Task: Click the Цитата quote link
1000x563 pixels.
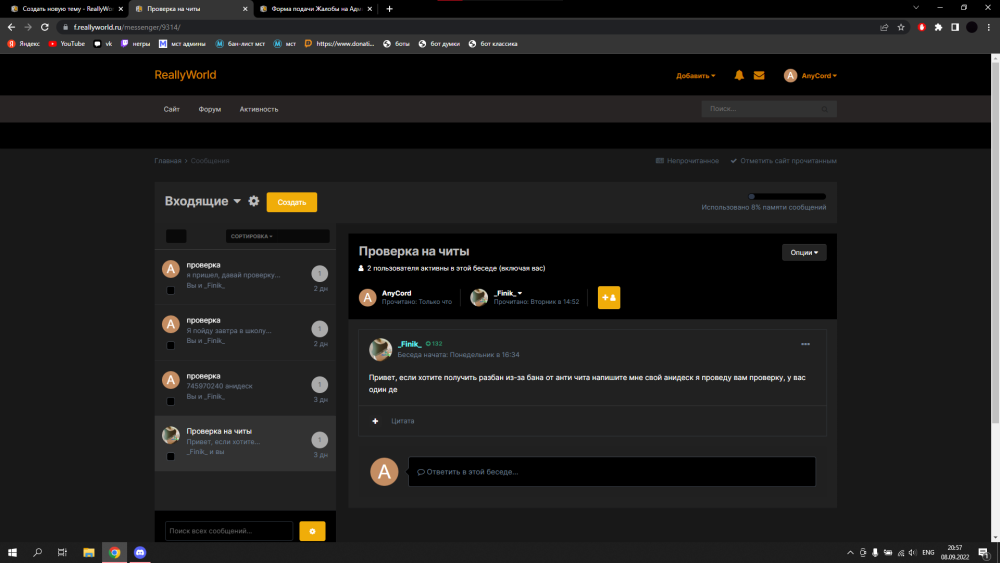Action: click(402, 421)
